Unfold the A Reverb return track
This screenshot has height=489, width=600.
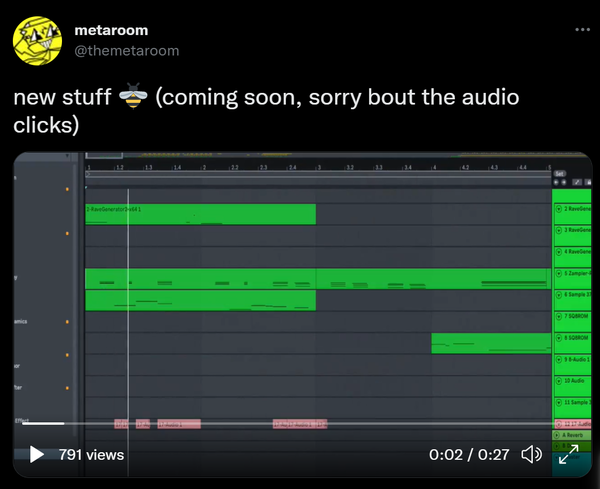click(x=557, y=435)
